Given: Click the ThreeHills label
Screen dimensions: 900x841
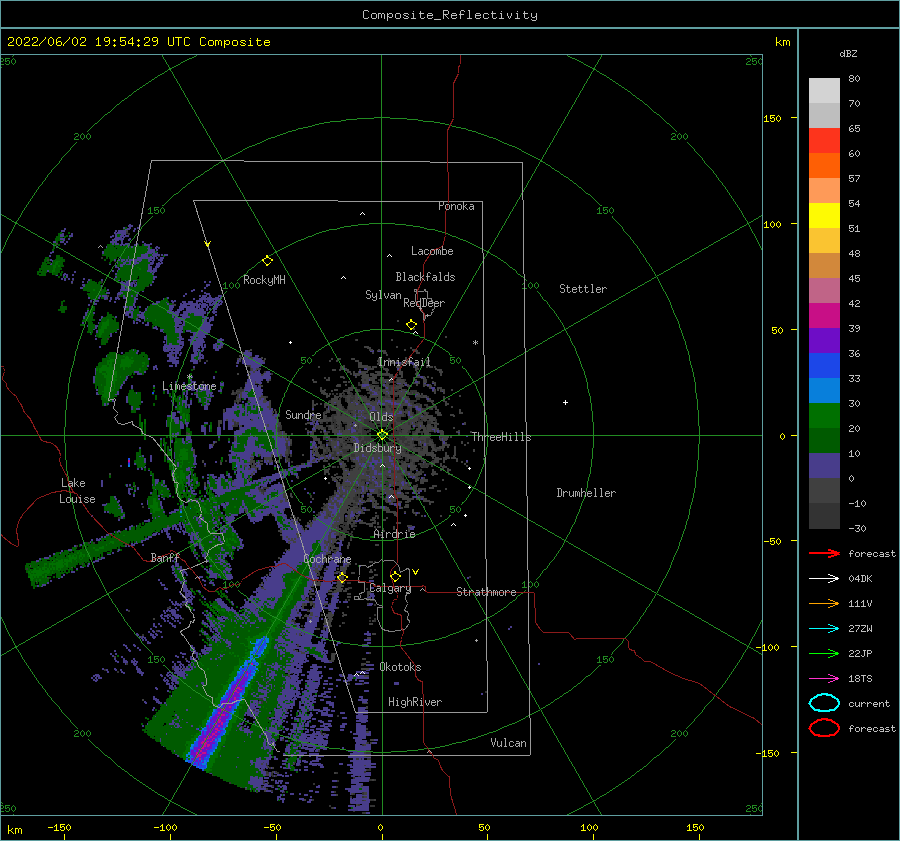Looking at the screenshot, I should pyautogui.click(x=502, y=437).
